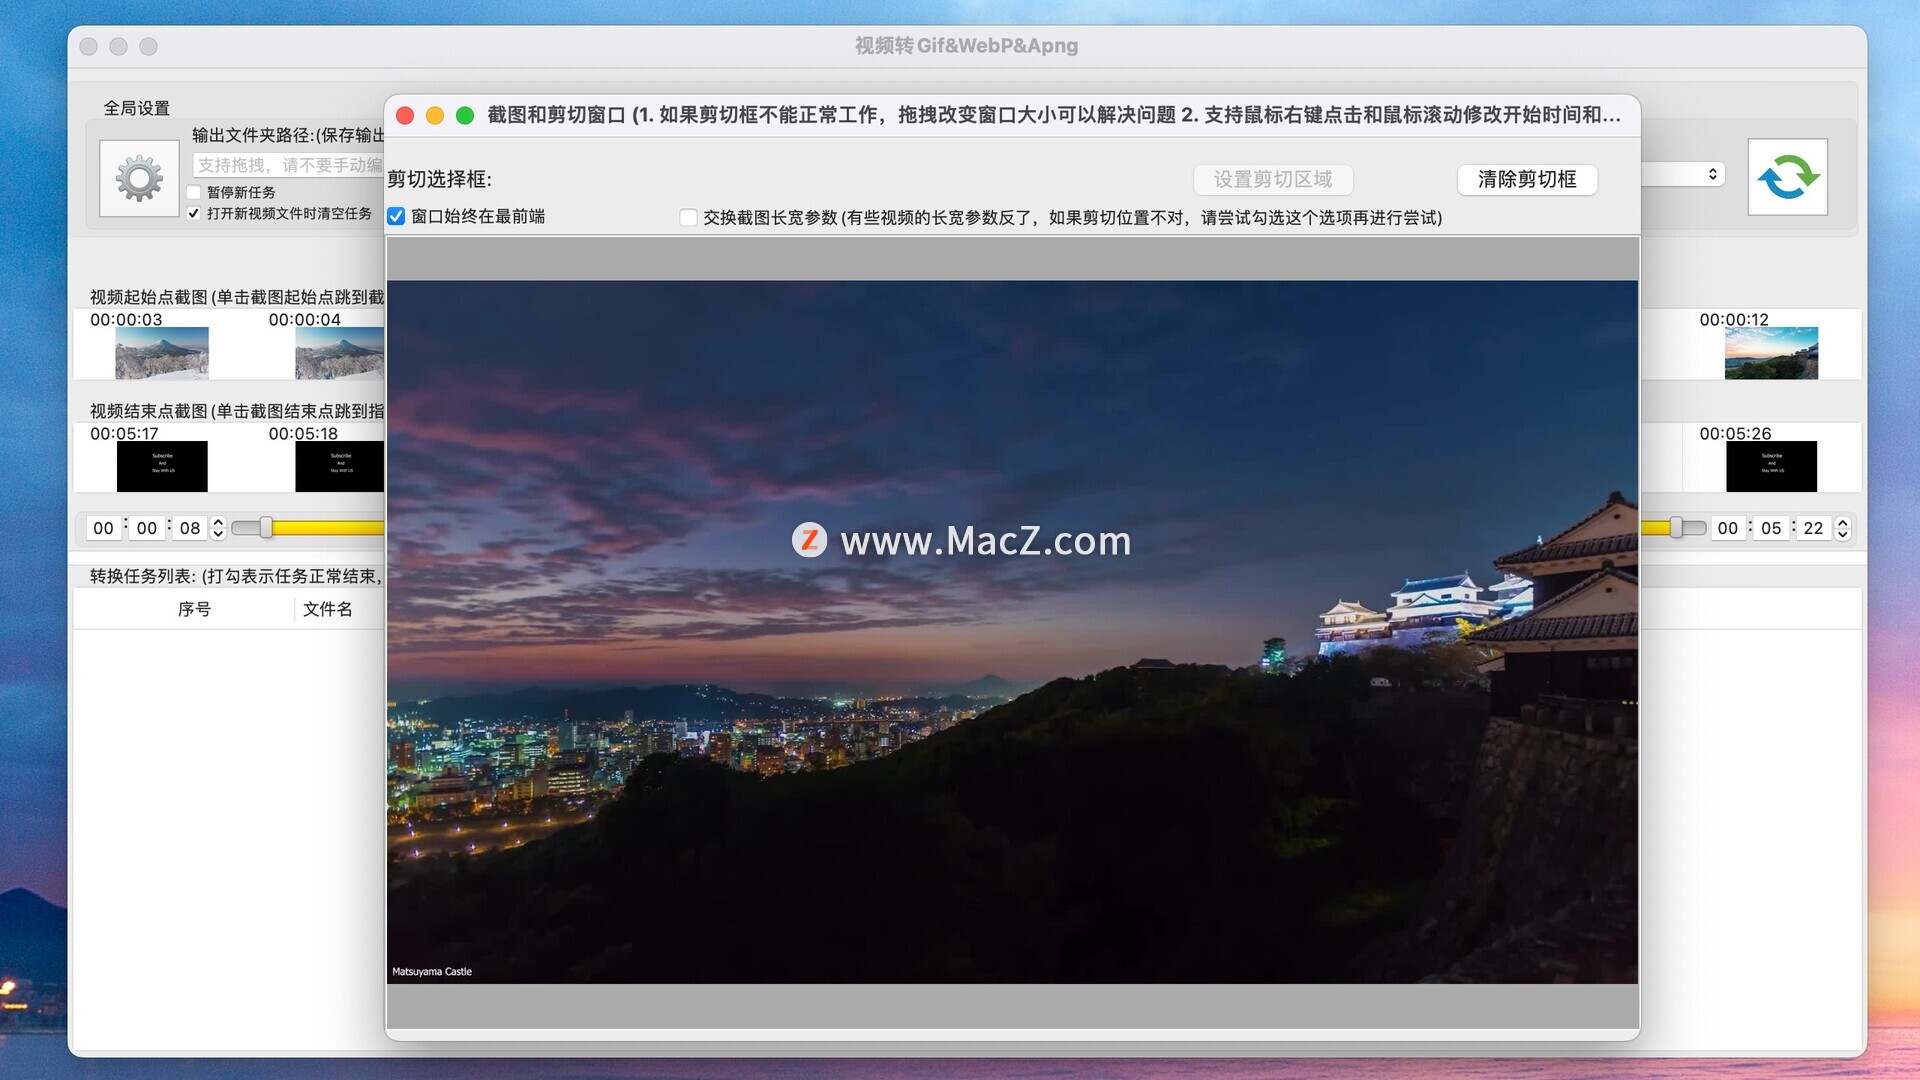Click start time seconds field 08

[190, 528]
